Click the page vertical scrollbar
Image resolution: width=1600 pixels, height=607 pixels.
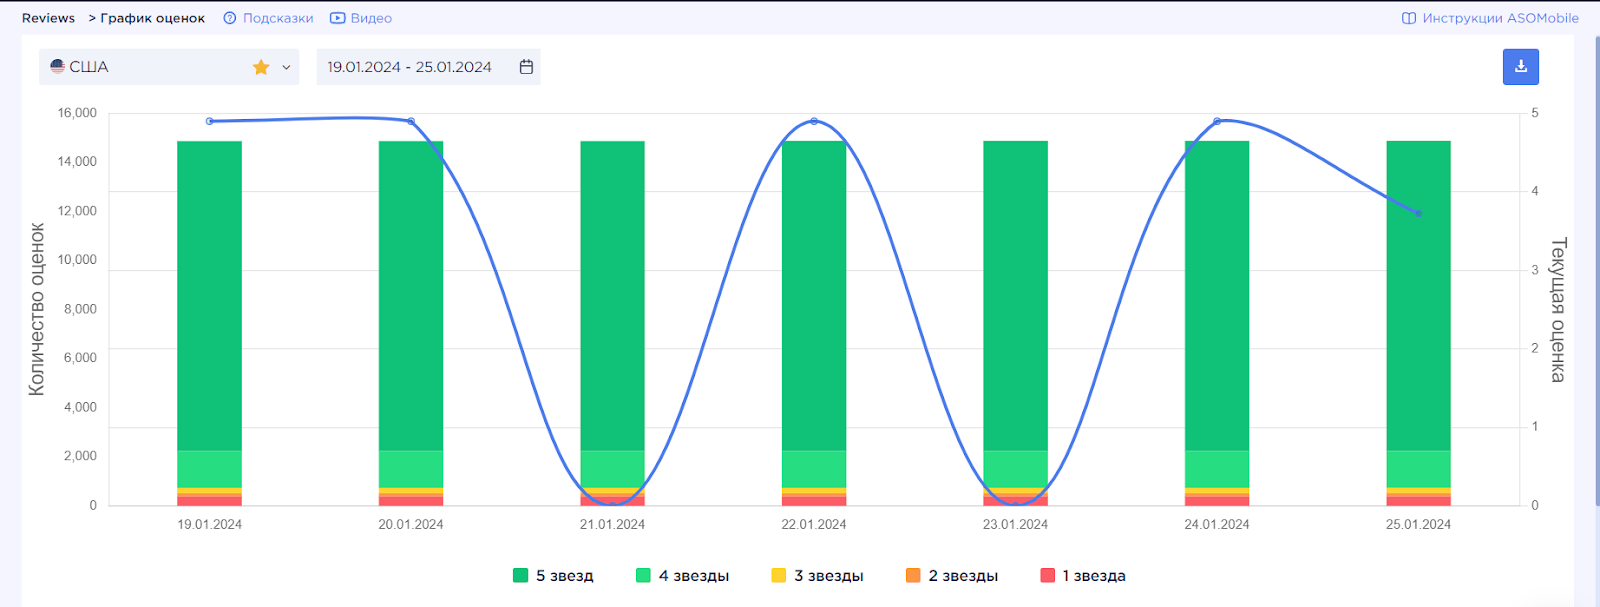pos(1596,270)
